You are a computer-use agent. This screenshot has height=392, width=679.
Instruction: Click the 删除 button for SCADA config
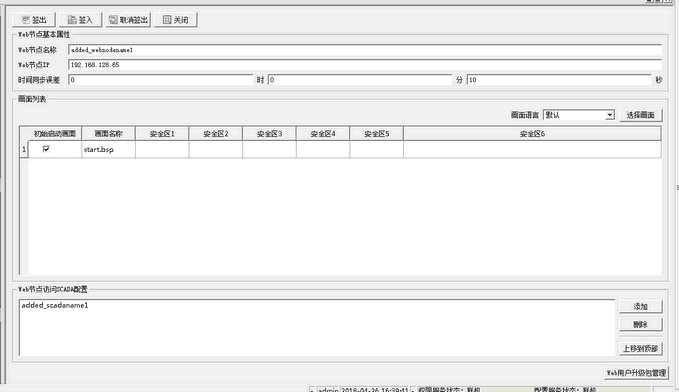point(640,324)
